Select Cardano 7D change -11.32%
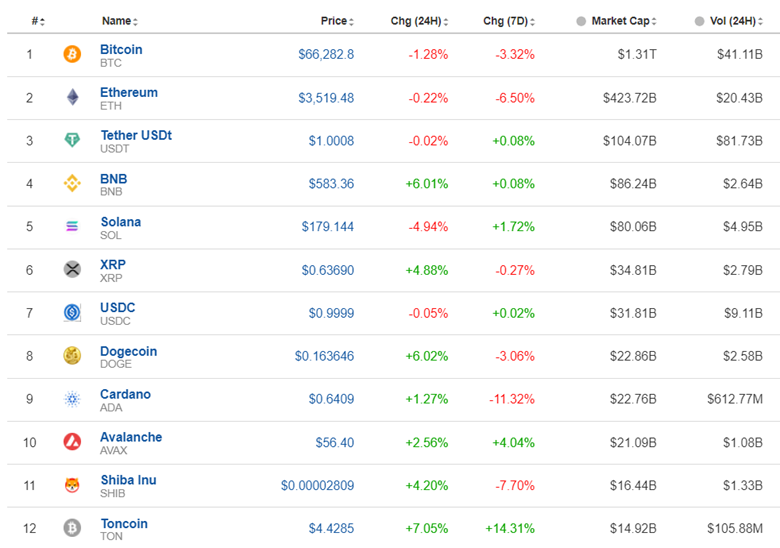780x548 pixels. point(512,399)
